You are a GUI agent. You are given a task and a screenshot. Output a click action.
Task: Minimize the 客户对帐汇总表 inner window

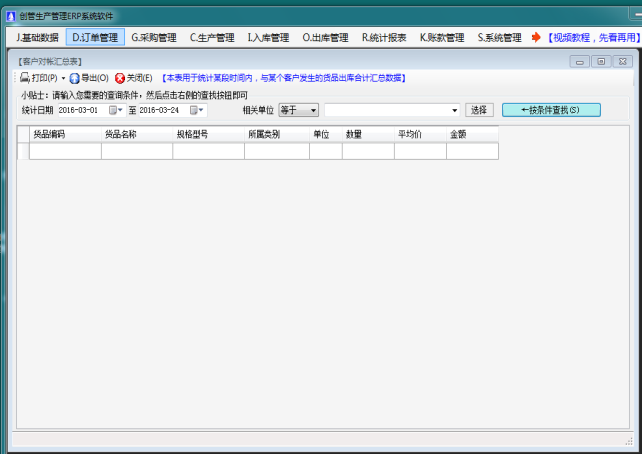pyautogui.click(x=580, y=61)
